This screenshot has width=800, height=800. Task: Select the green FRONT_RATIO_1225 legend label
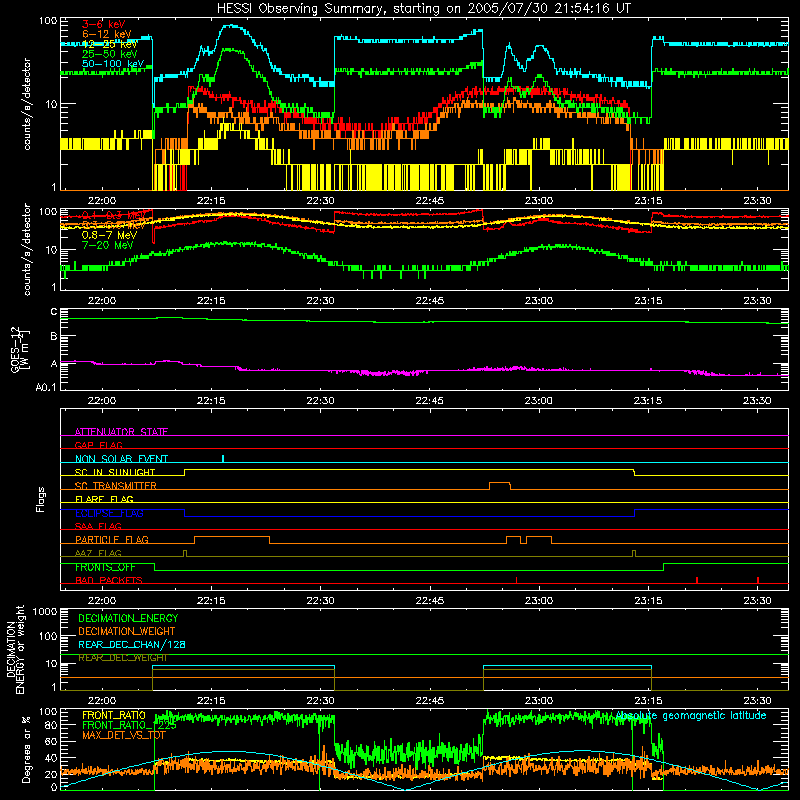(129, 725)
